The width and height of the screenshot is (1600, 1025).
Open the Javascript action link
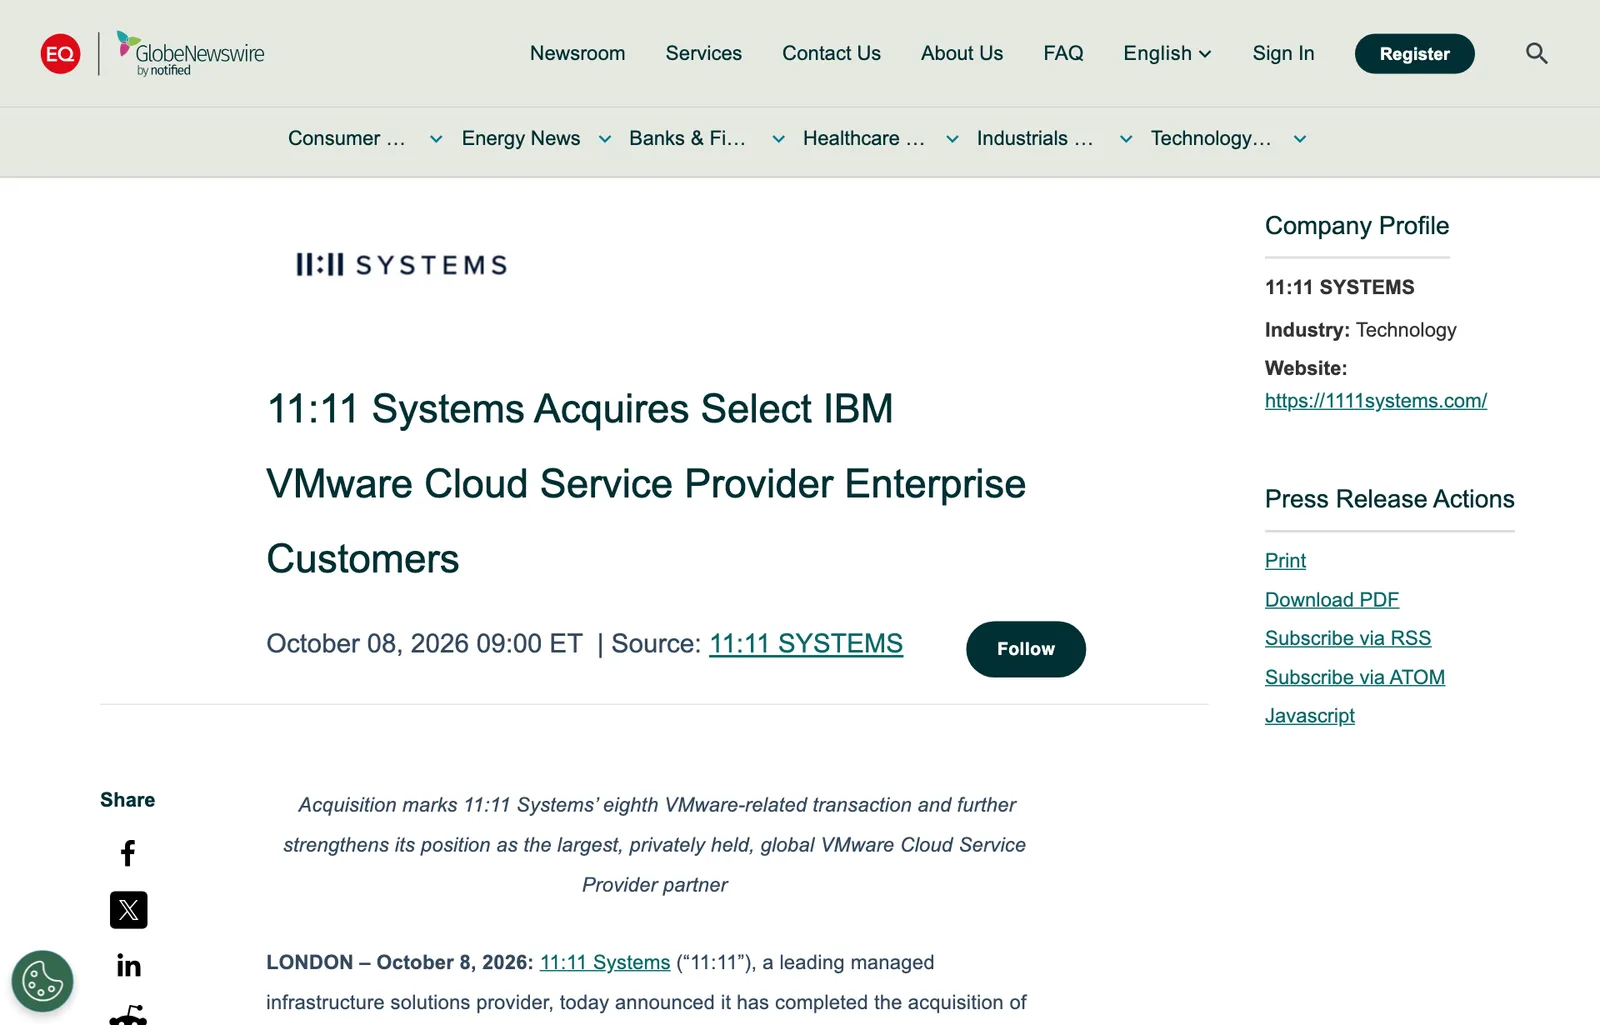[x=1310, y=716]
